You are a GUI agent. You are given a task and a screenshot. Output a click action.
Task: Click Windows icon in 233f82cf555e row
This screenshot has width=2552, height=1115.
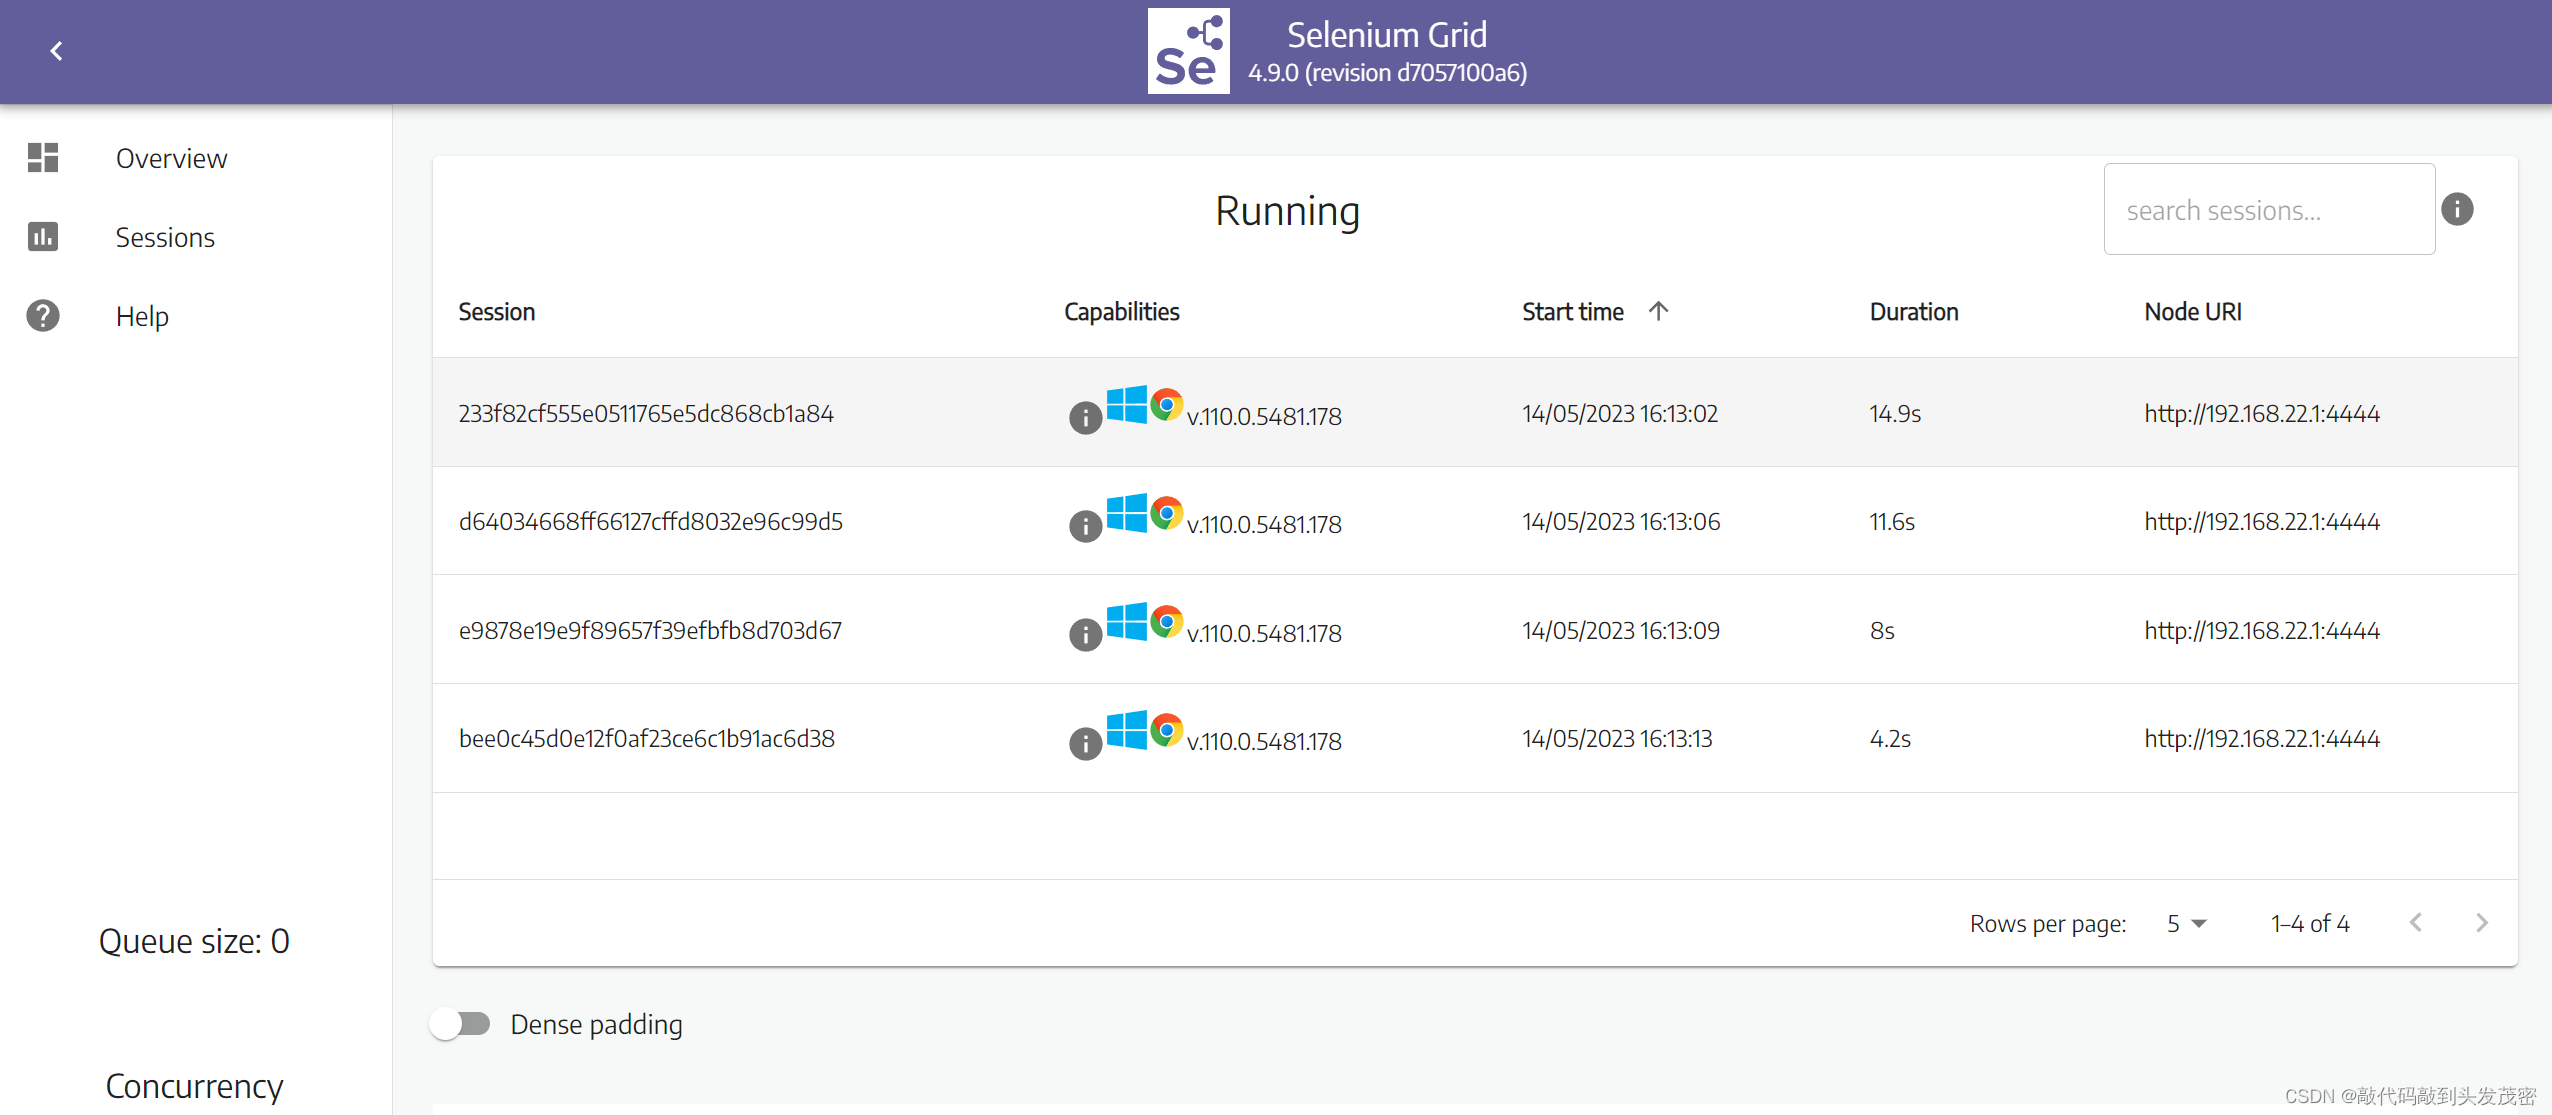coord(1127,405)
